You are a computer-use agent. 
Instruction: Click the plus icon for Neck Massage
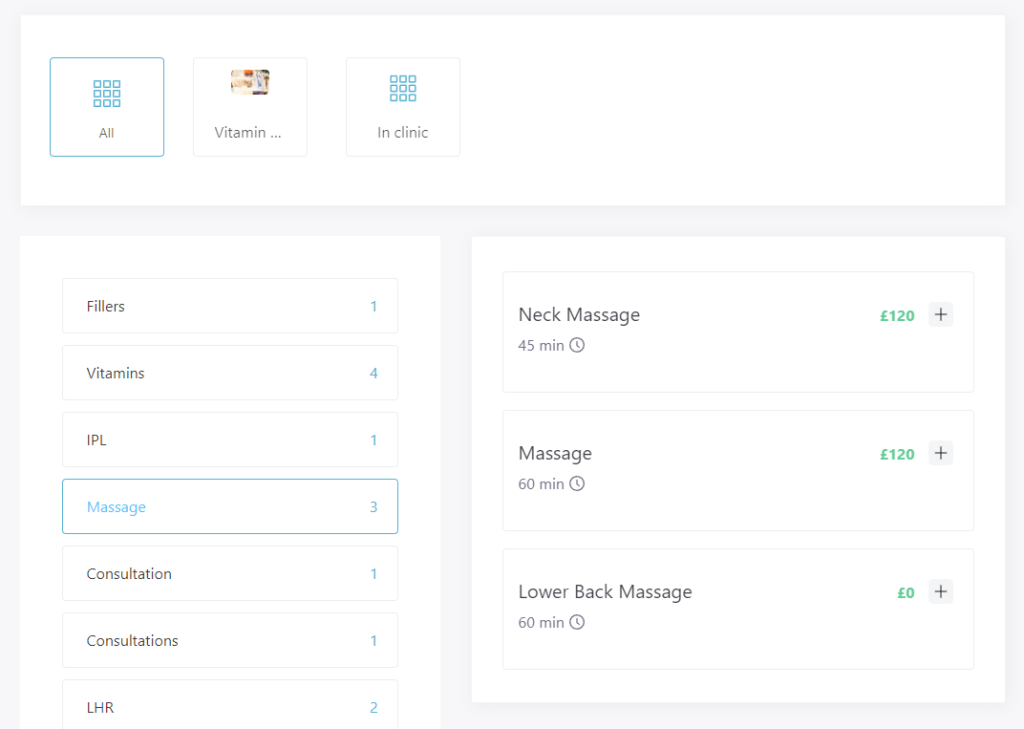click(940, 315)
